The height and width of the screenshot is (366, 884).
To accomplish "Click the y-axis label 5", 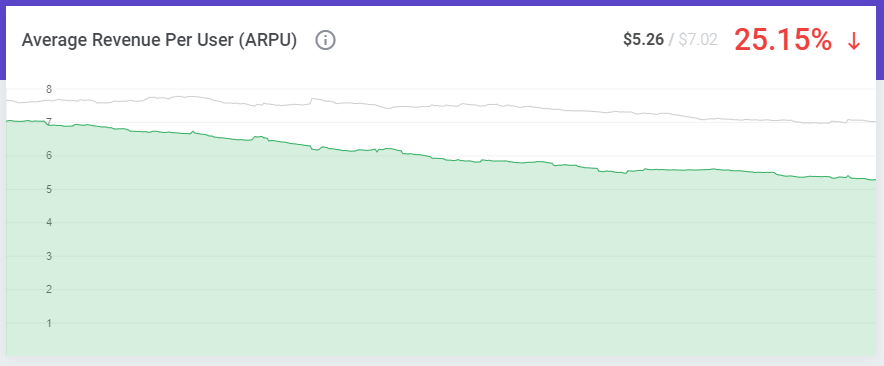I will 49,189.
